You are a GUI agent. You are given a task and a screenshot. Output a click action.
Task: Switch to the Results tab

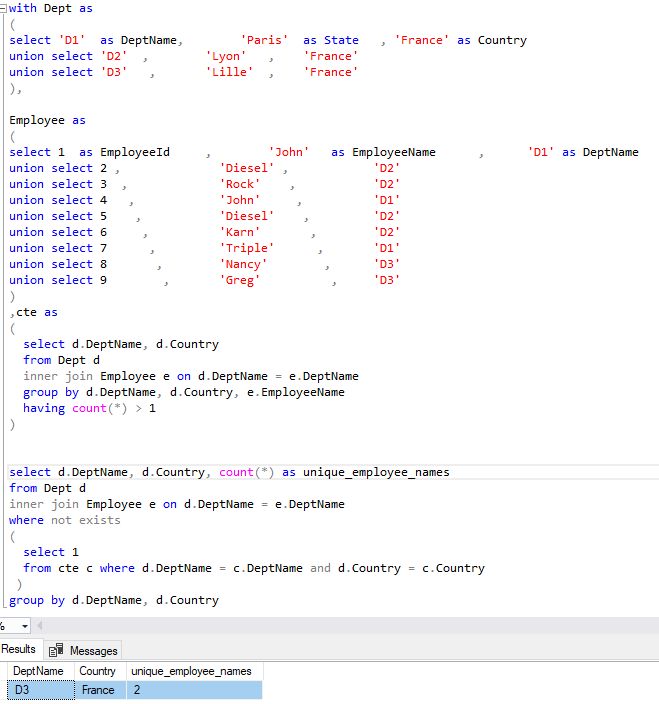click(x=18, y=649)
